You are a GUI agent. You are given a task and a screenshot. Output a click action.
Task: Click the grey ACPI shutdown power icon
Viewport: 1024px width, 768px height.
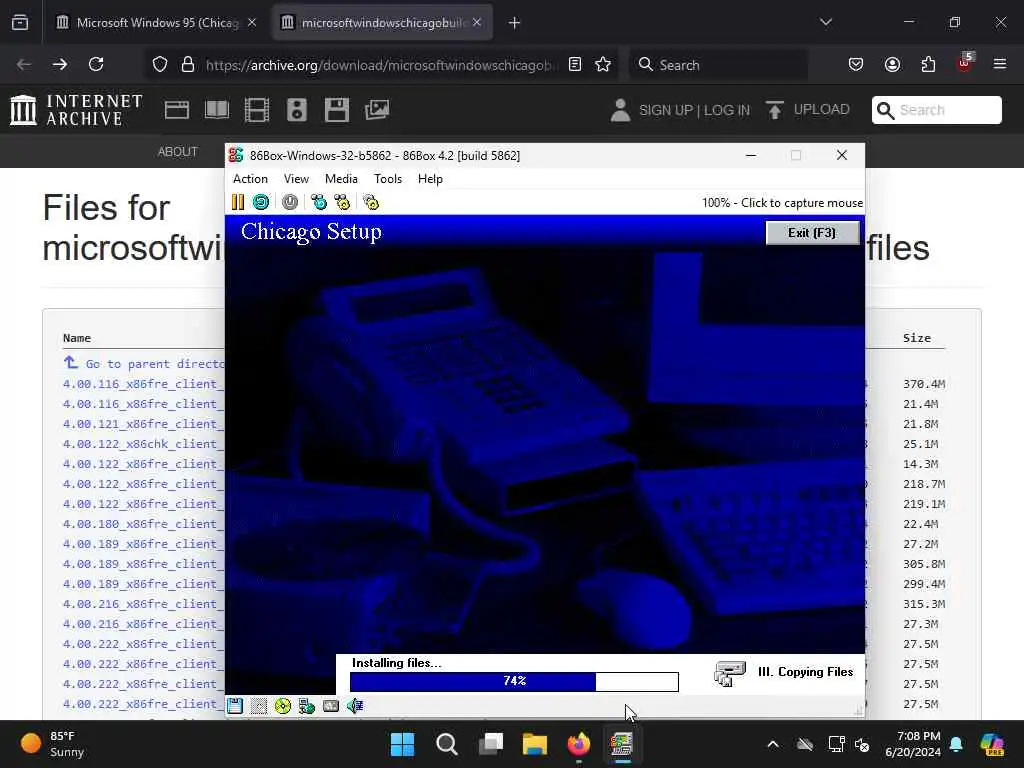pos(290,202)
